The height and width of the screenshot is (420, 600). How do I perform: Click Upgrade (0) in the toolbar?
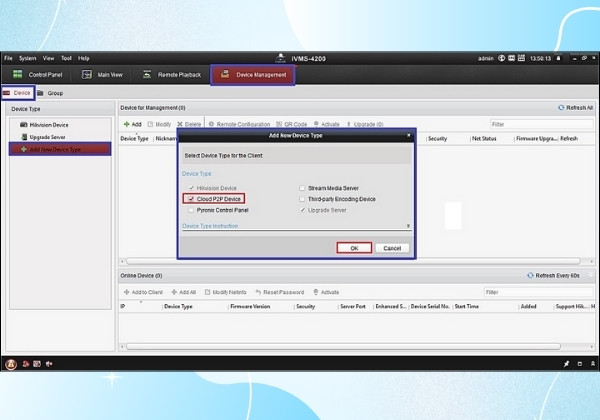tap(365, 124)
